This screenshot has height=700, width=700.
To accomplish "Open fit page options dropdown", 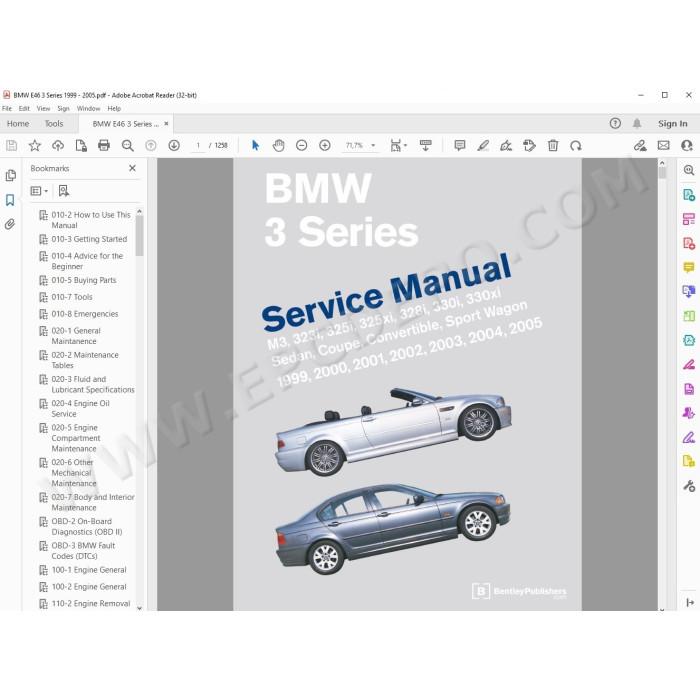I will click(x=398, y=146).
